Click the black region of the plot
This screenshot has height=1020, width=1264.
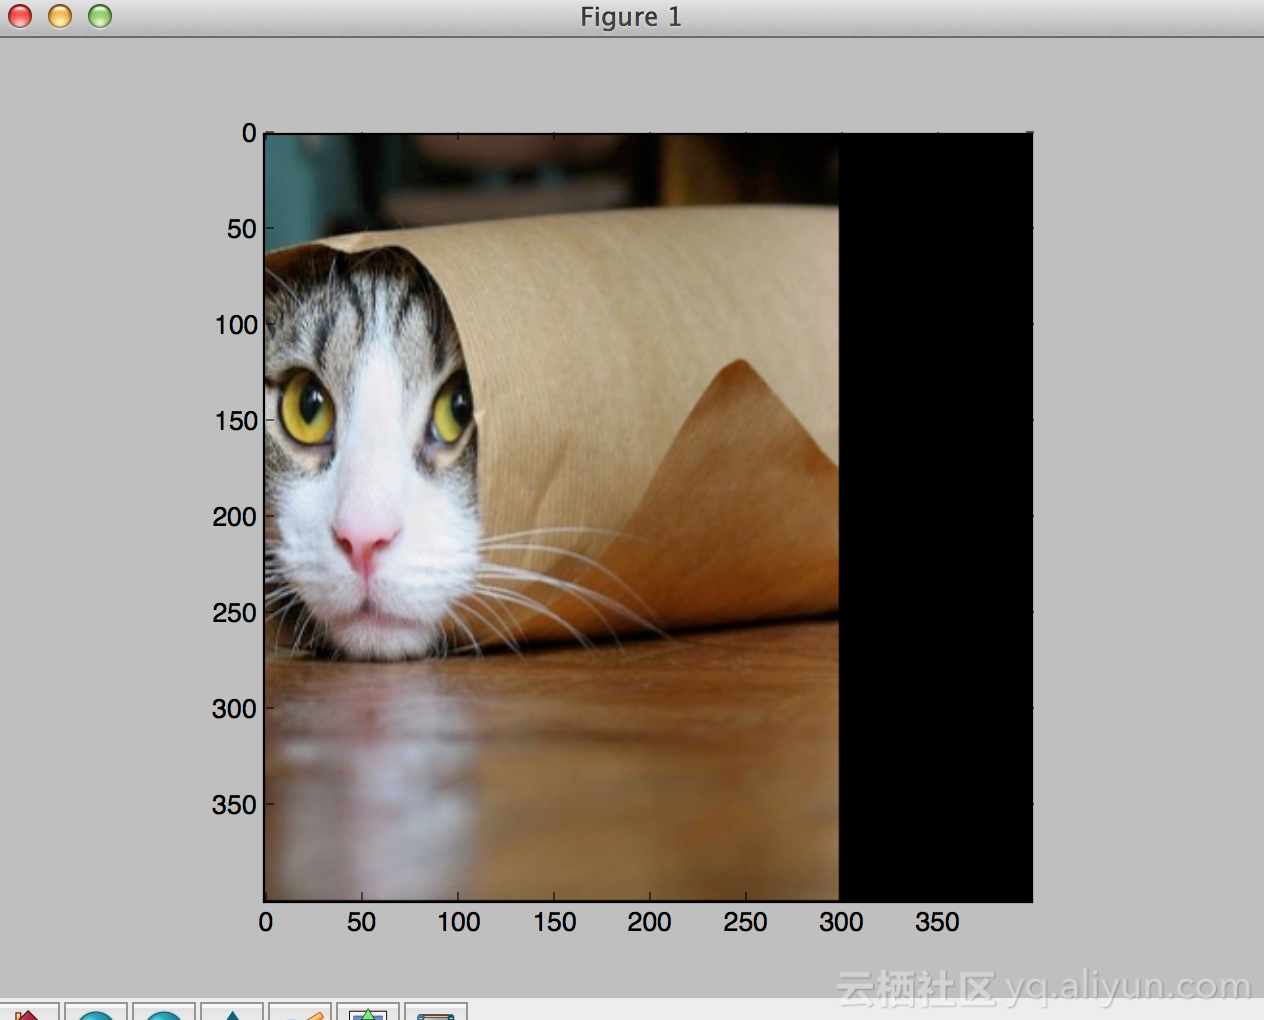coord(935,517)
